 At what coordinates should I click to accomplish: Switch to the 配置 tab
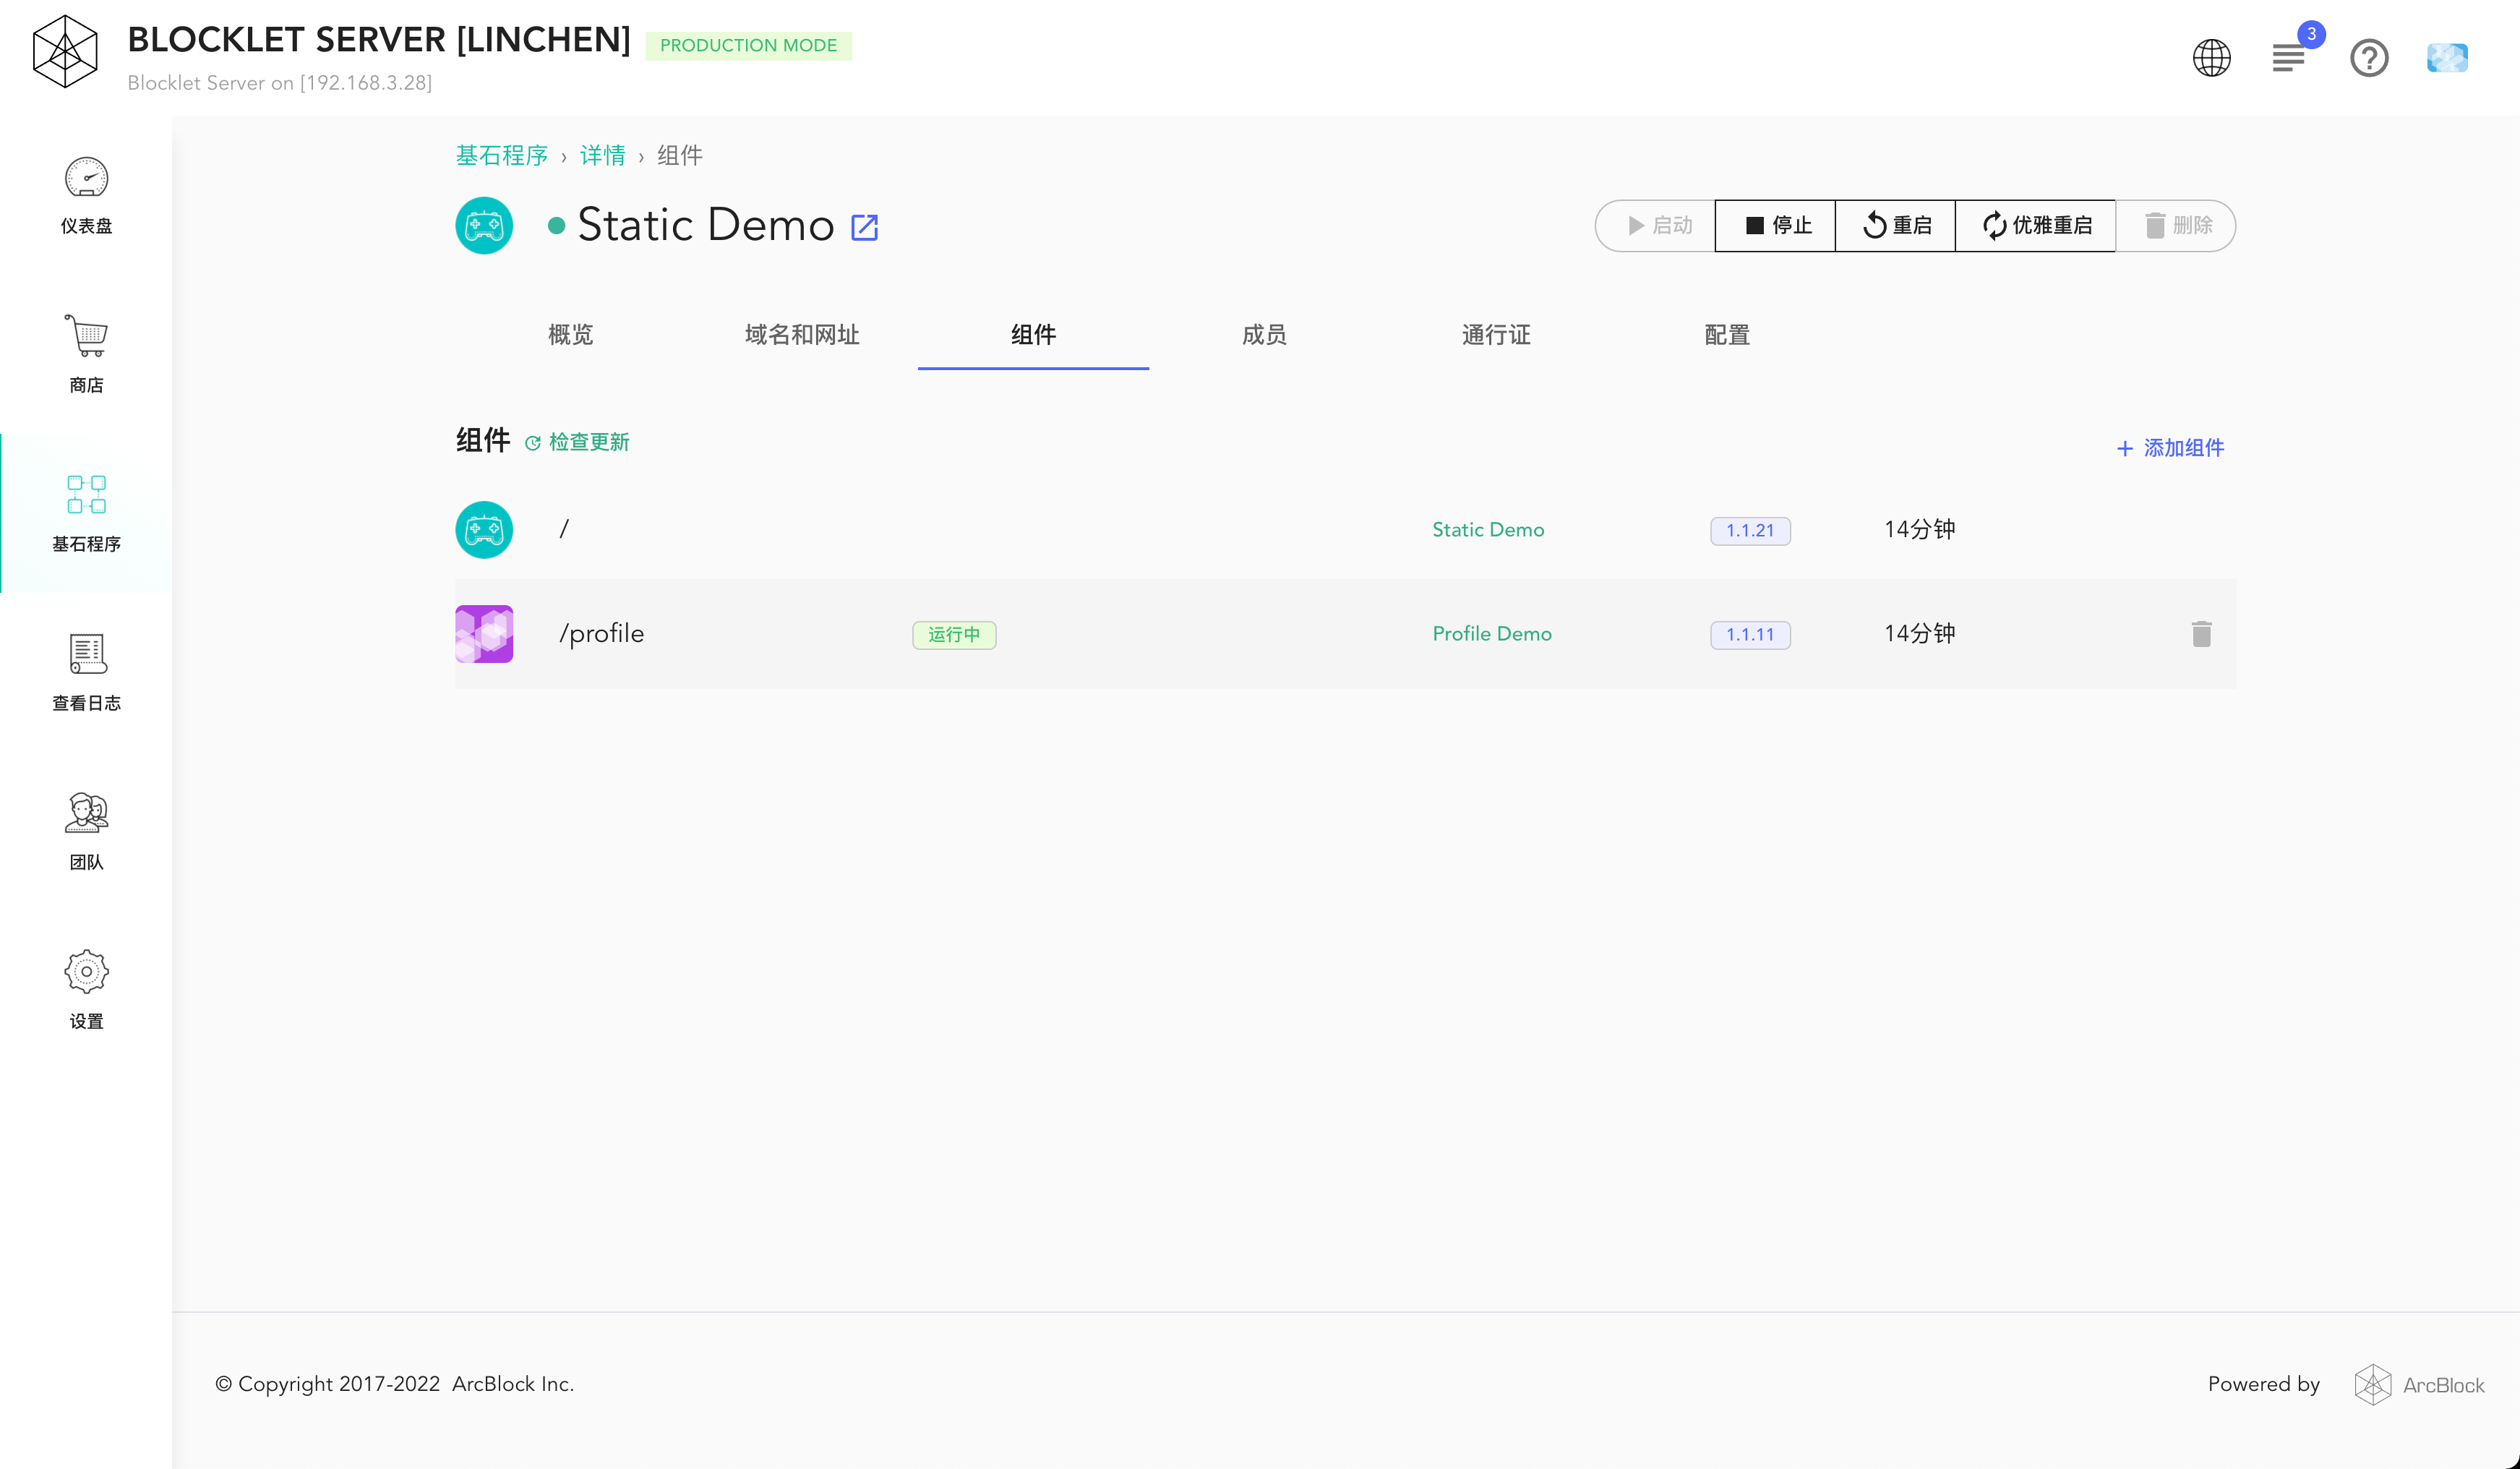pos(1727,335)
